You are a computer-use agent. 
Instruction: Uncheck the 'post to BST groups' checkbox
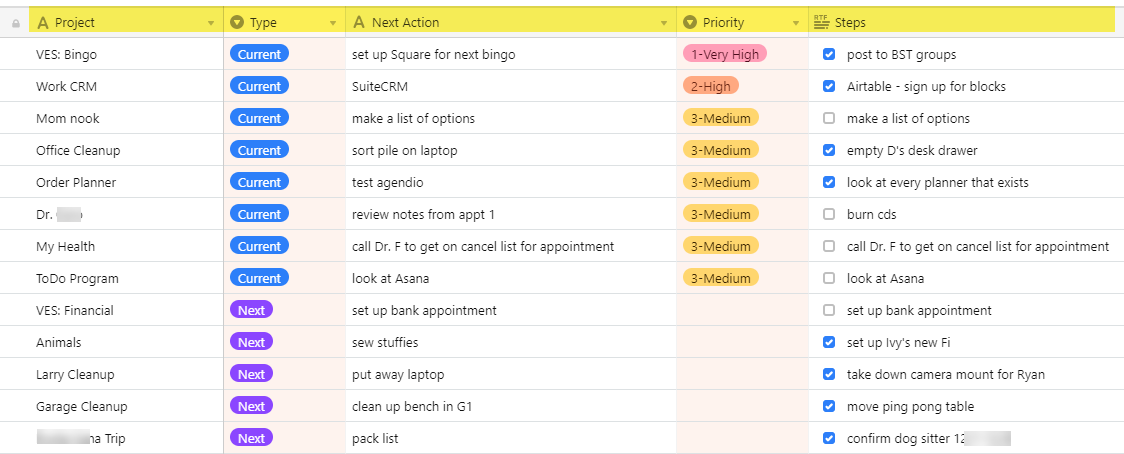828,54
